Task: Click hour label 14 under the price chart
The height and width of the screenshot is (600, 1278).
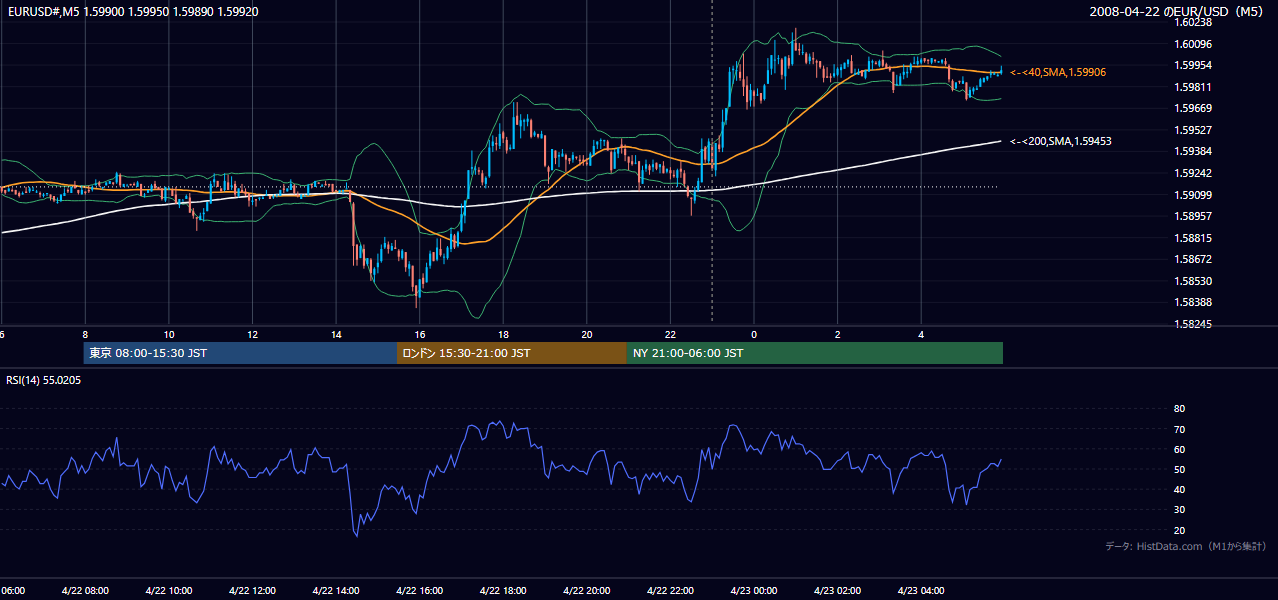Action: (336, 334)
